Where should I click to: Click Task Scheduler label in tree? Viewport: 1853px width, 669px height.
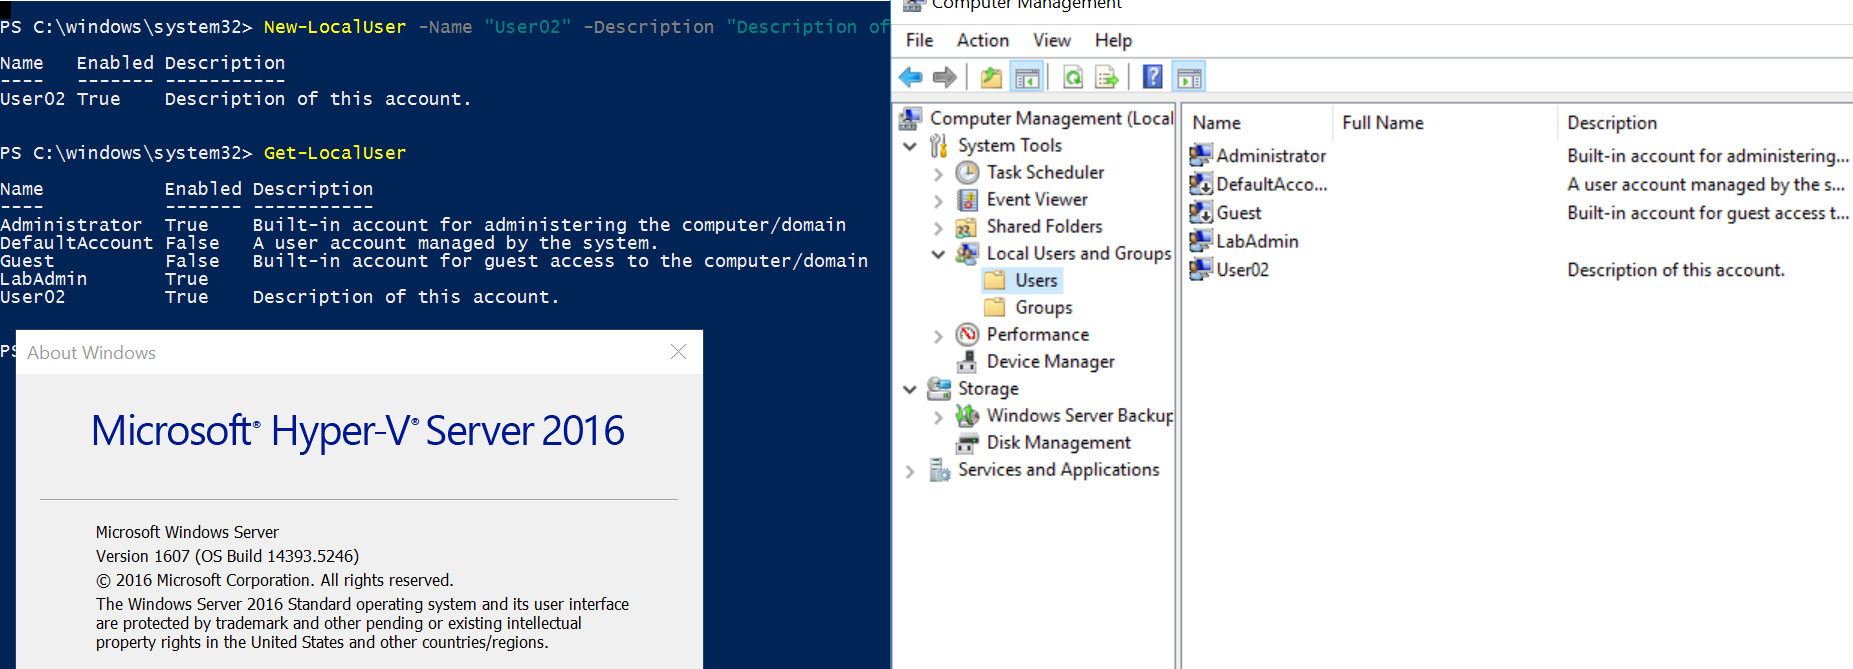click(1045, 172)
